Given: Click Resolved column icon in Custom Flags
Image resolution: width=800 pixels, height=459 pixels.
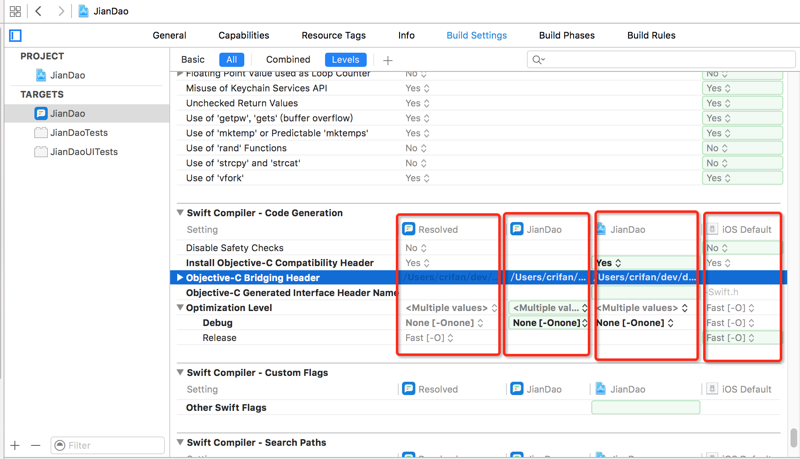Looking at the screenshot, I should [x=409, y=389].
